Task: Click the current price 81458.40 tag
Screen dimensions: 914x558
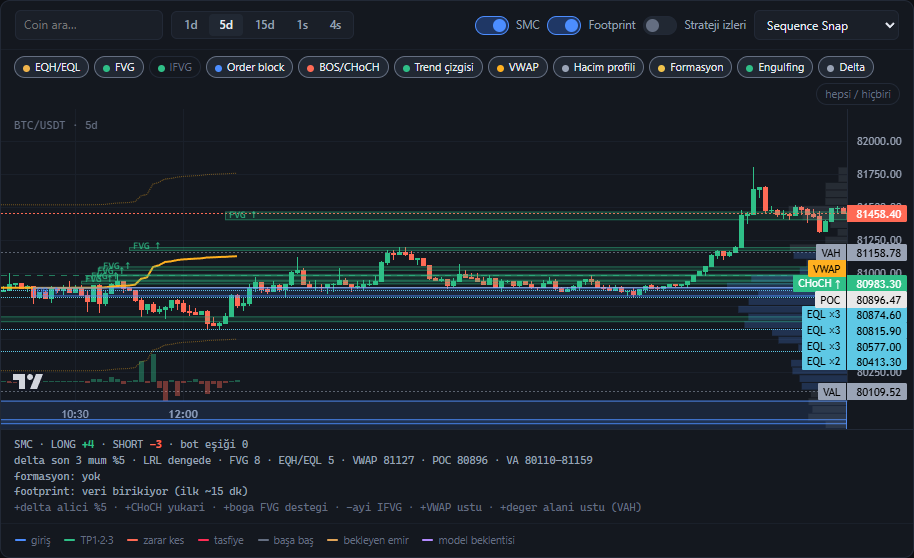Action: (x=877, y=214)
